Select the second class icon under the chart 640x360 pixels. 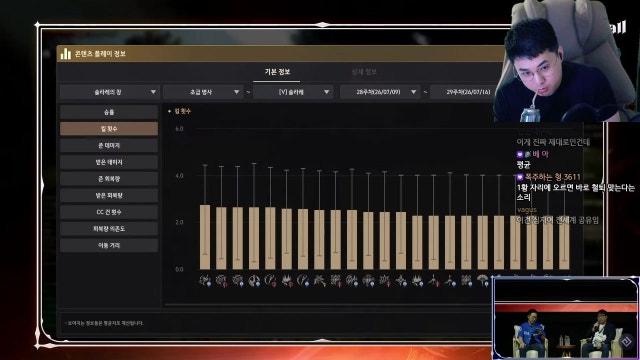(x=221, y=280)
